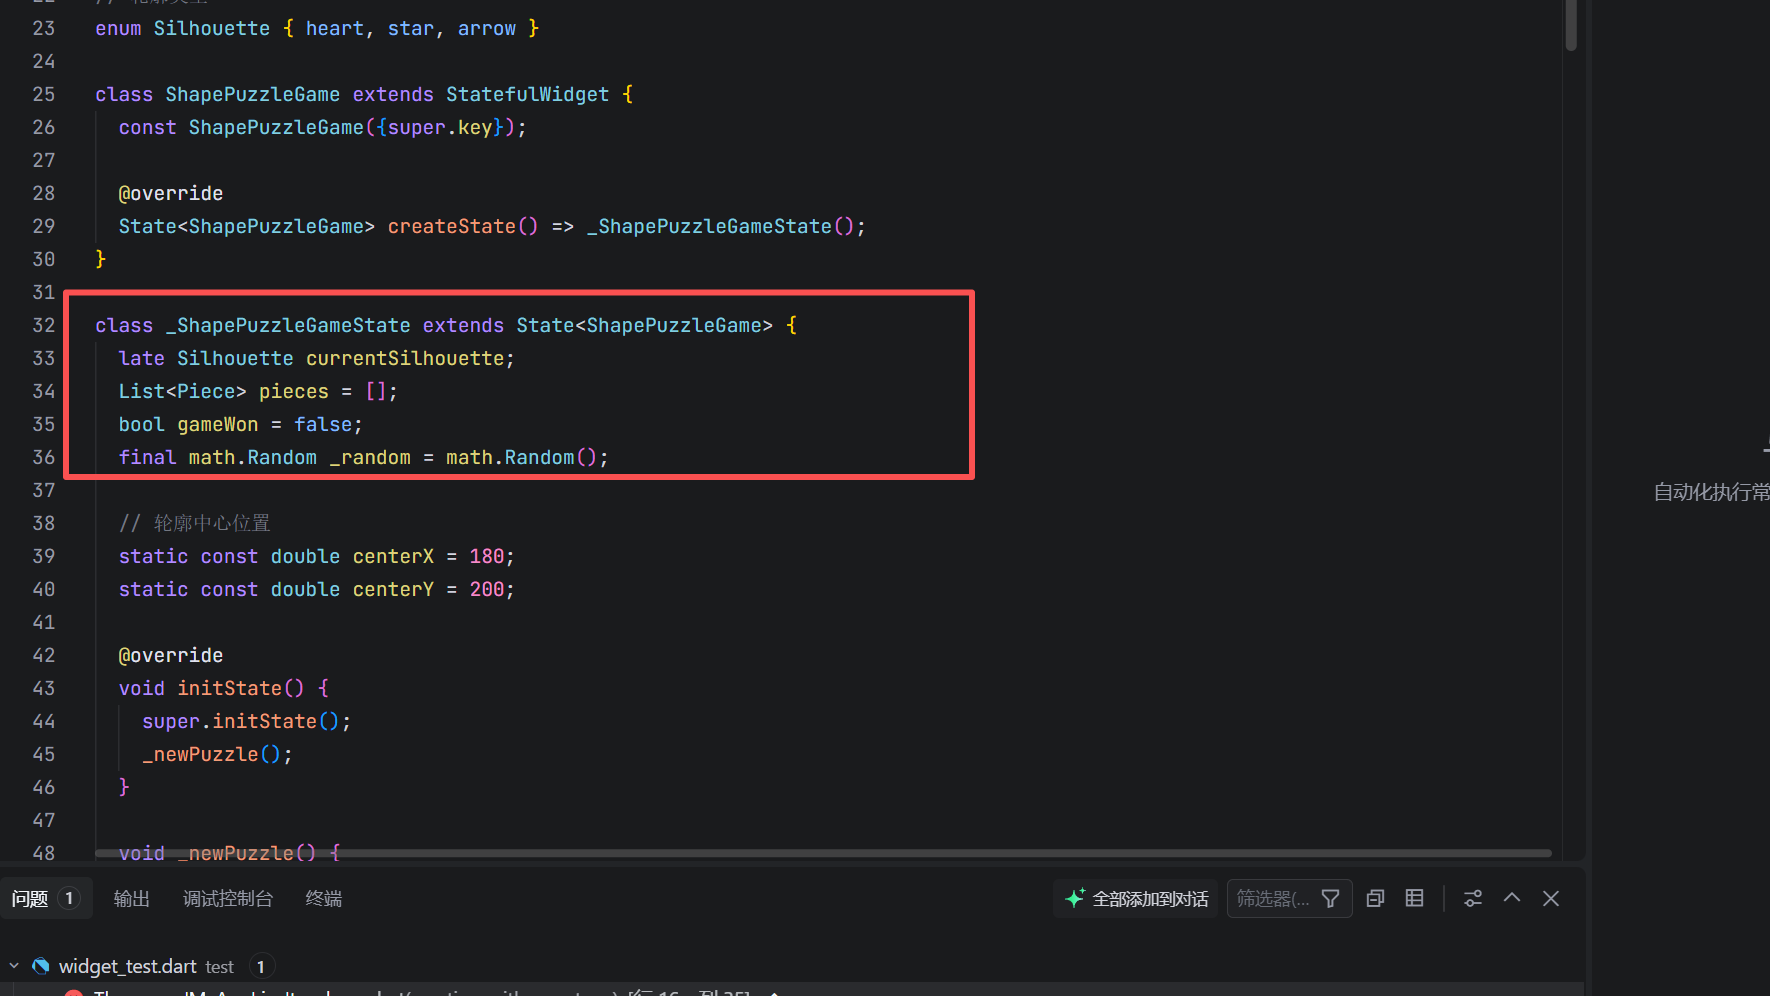Focus the 筛选器 filter input field

tap(1273, 899)
